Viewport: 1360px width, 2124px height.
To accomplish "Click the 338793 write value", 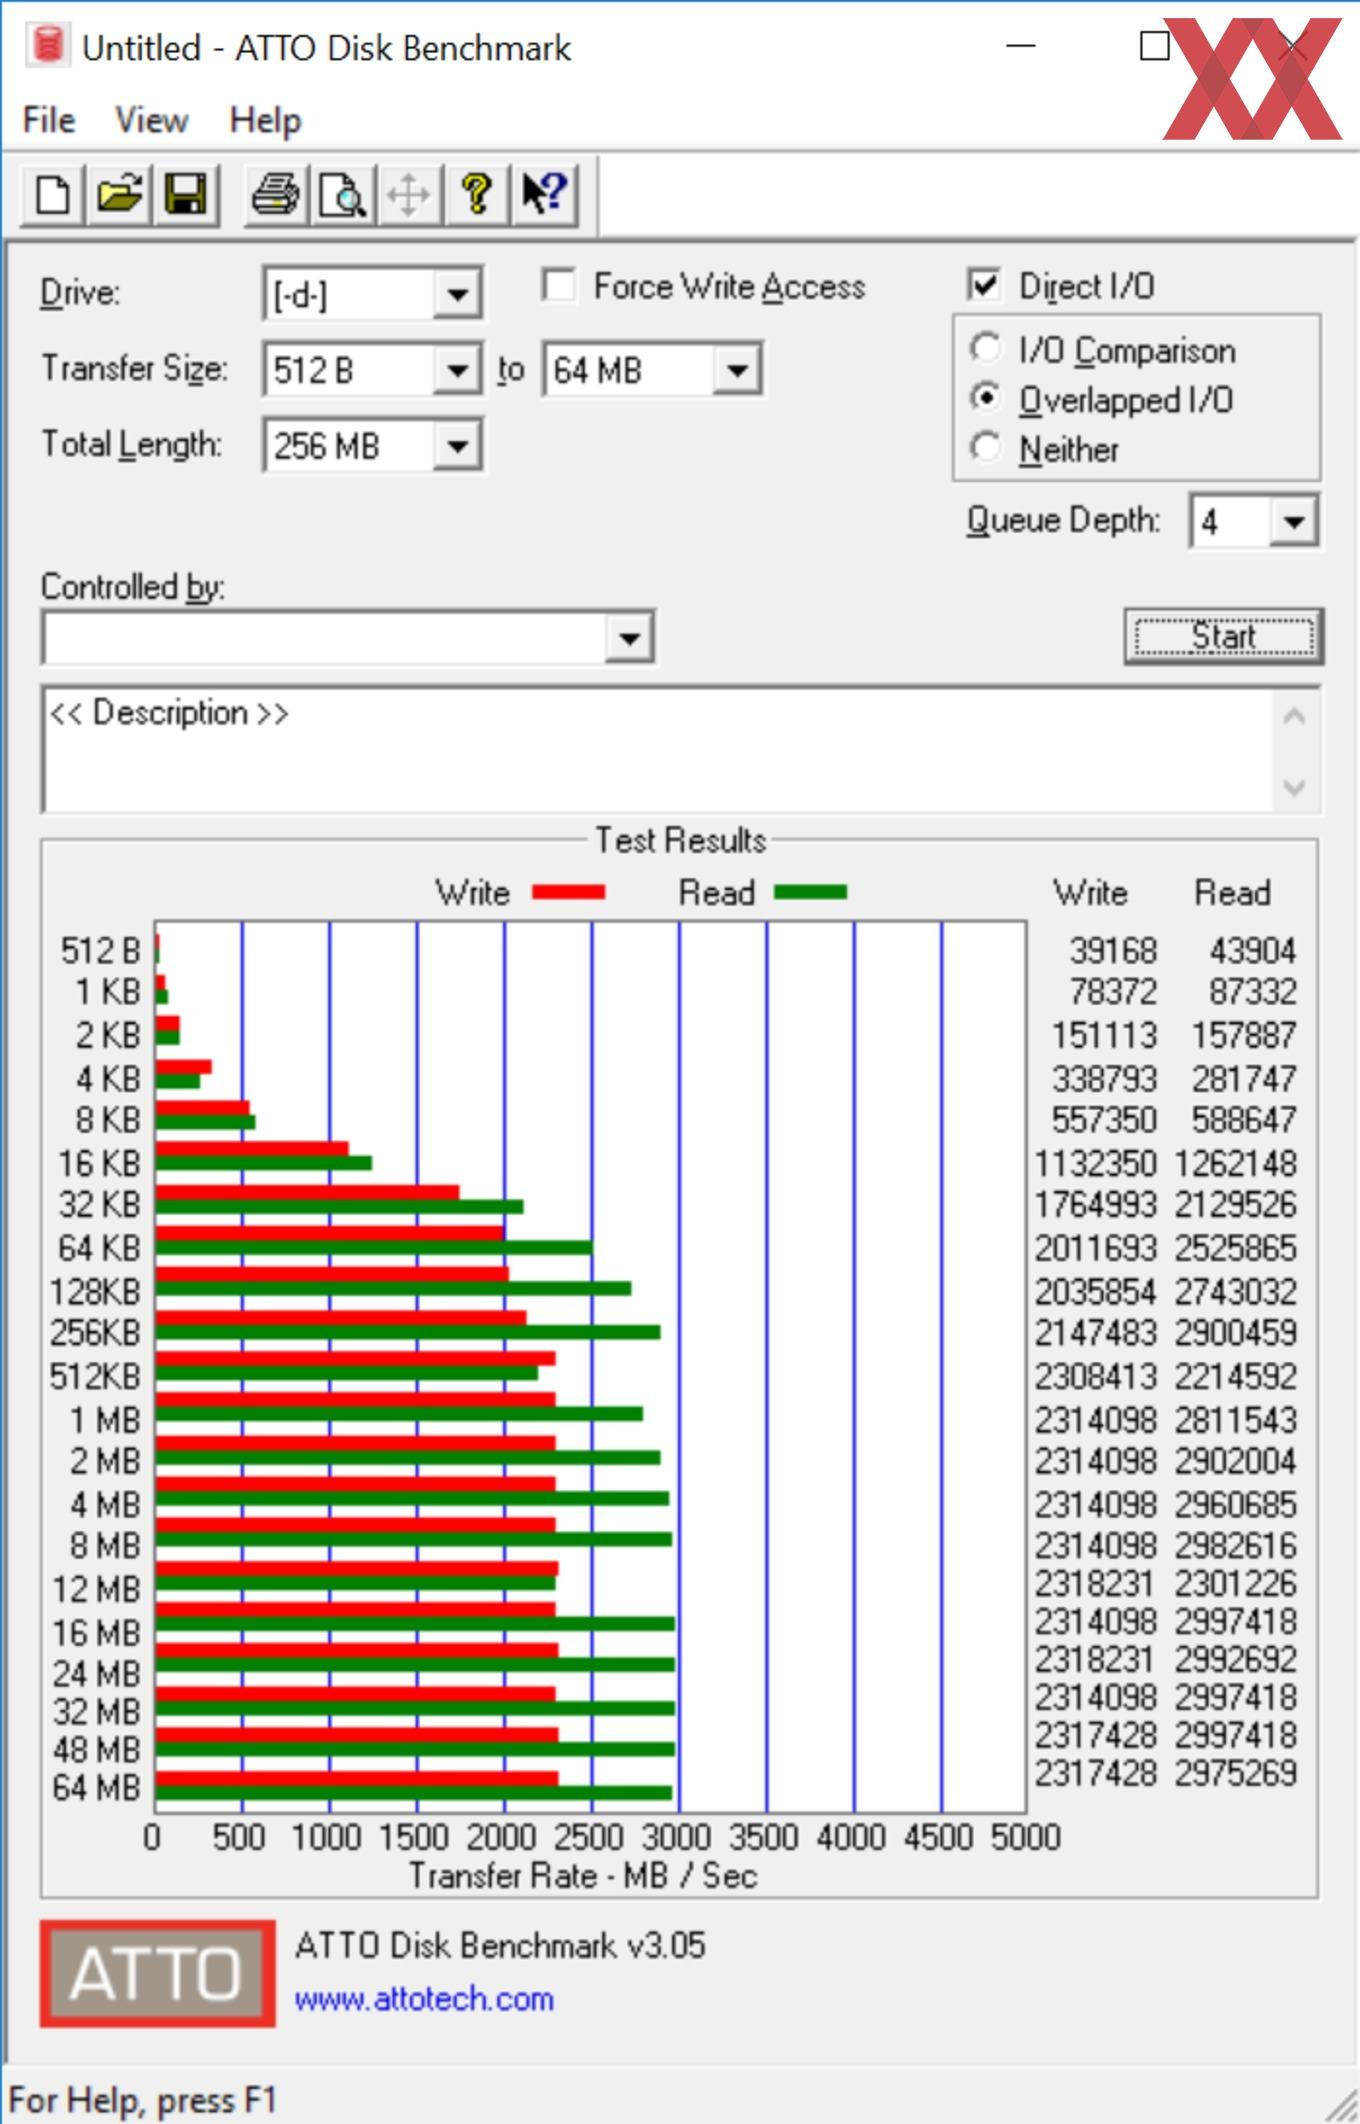I will 1104,1078.
